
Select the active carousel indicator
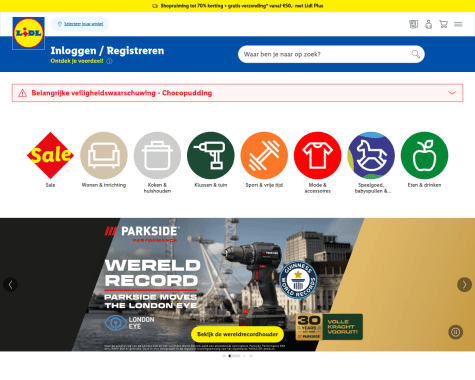(x=235, y=356)
